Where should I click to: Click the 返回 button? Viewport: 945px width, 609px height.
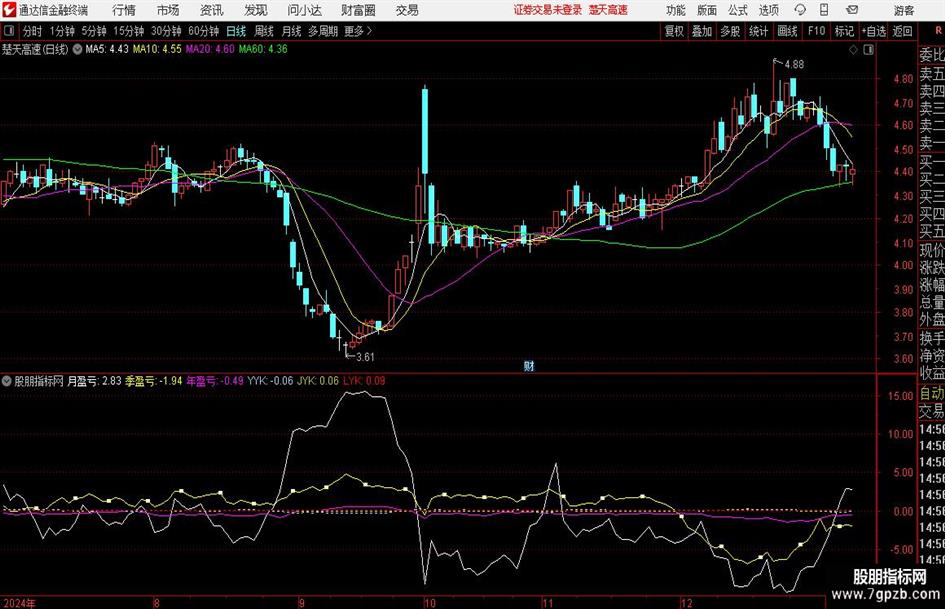pyautogui.click(x=902, y=31)
